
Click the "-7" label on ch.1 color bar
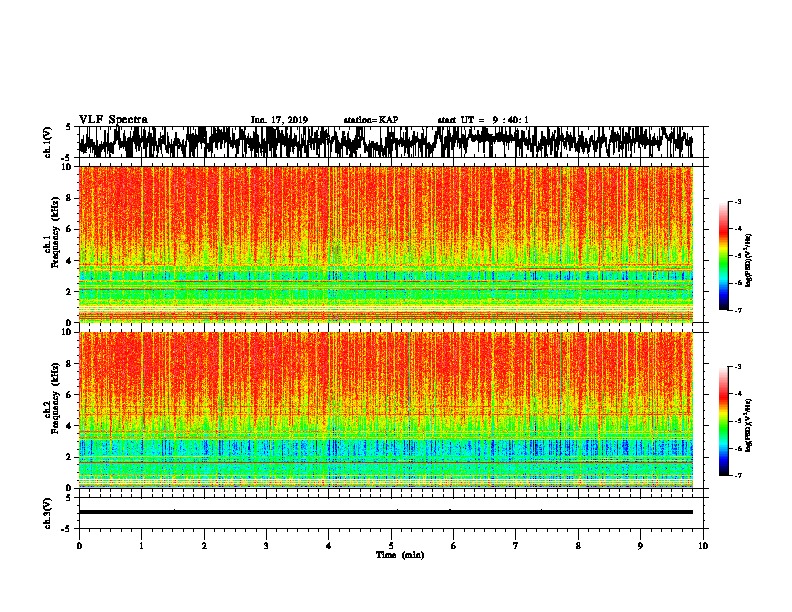tap(737, 310)
